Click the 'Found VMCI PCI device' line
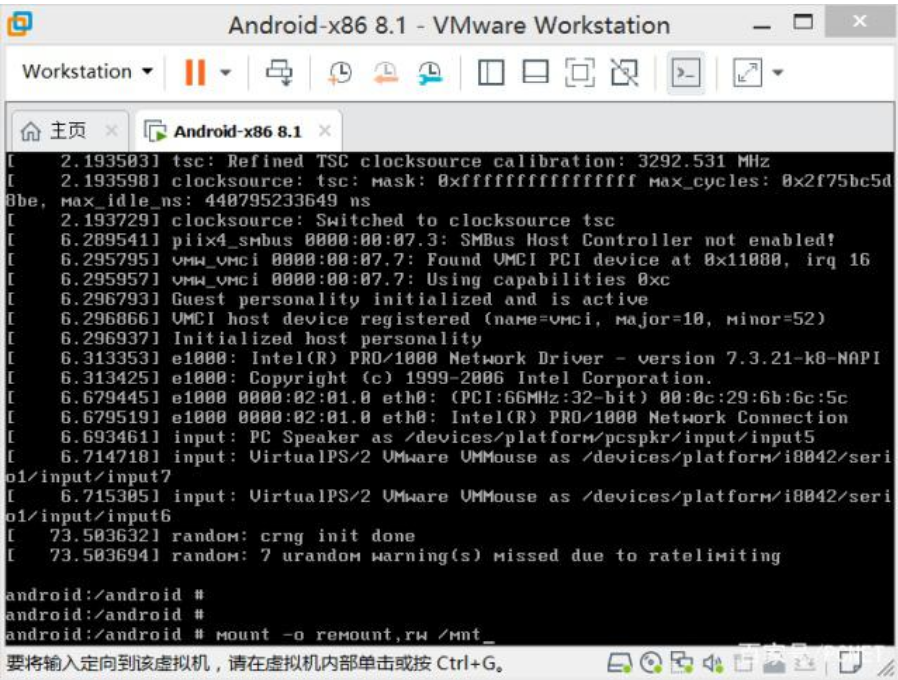 click(x=438, y=260)
